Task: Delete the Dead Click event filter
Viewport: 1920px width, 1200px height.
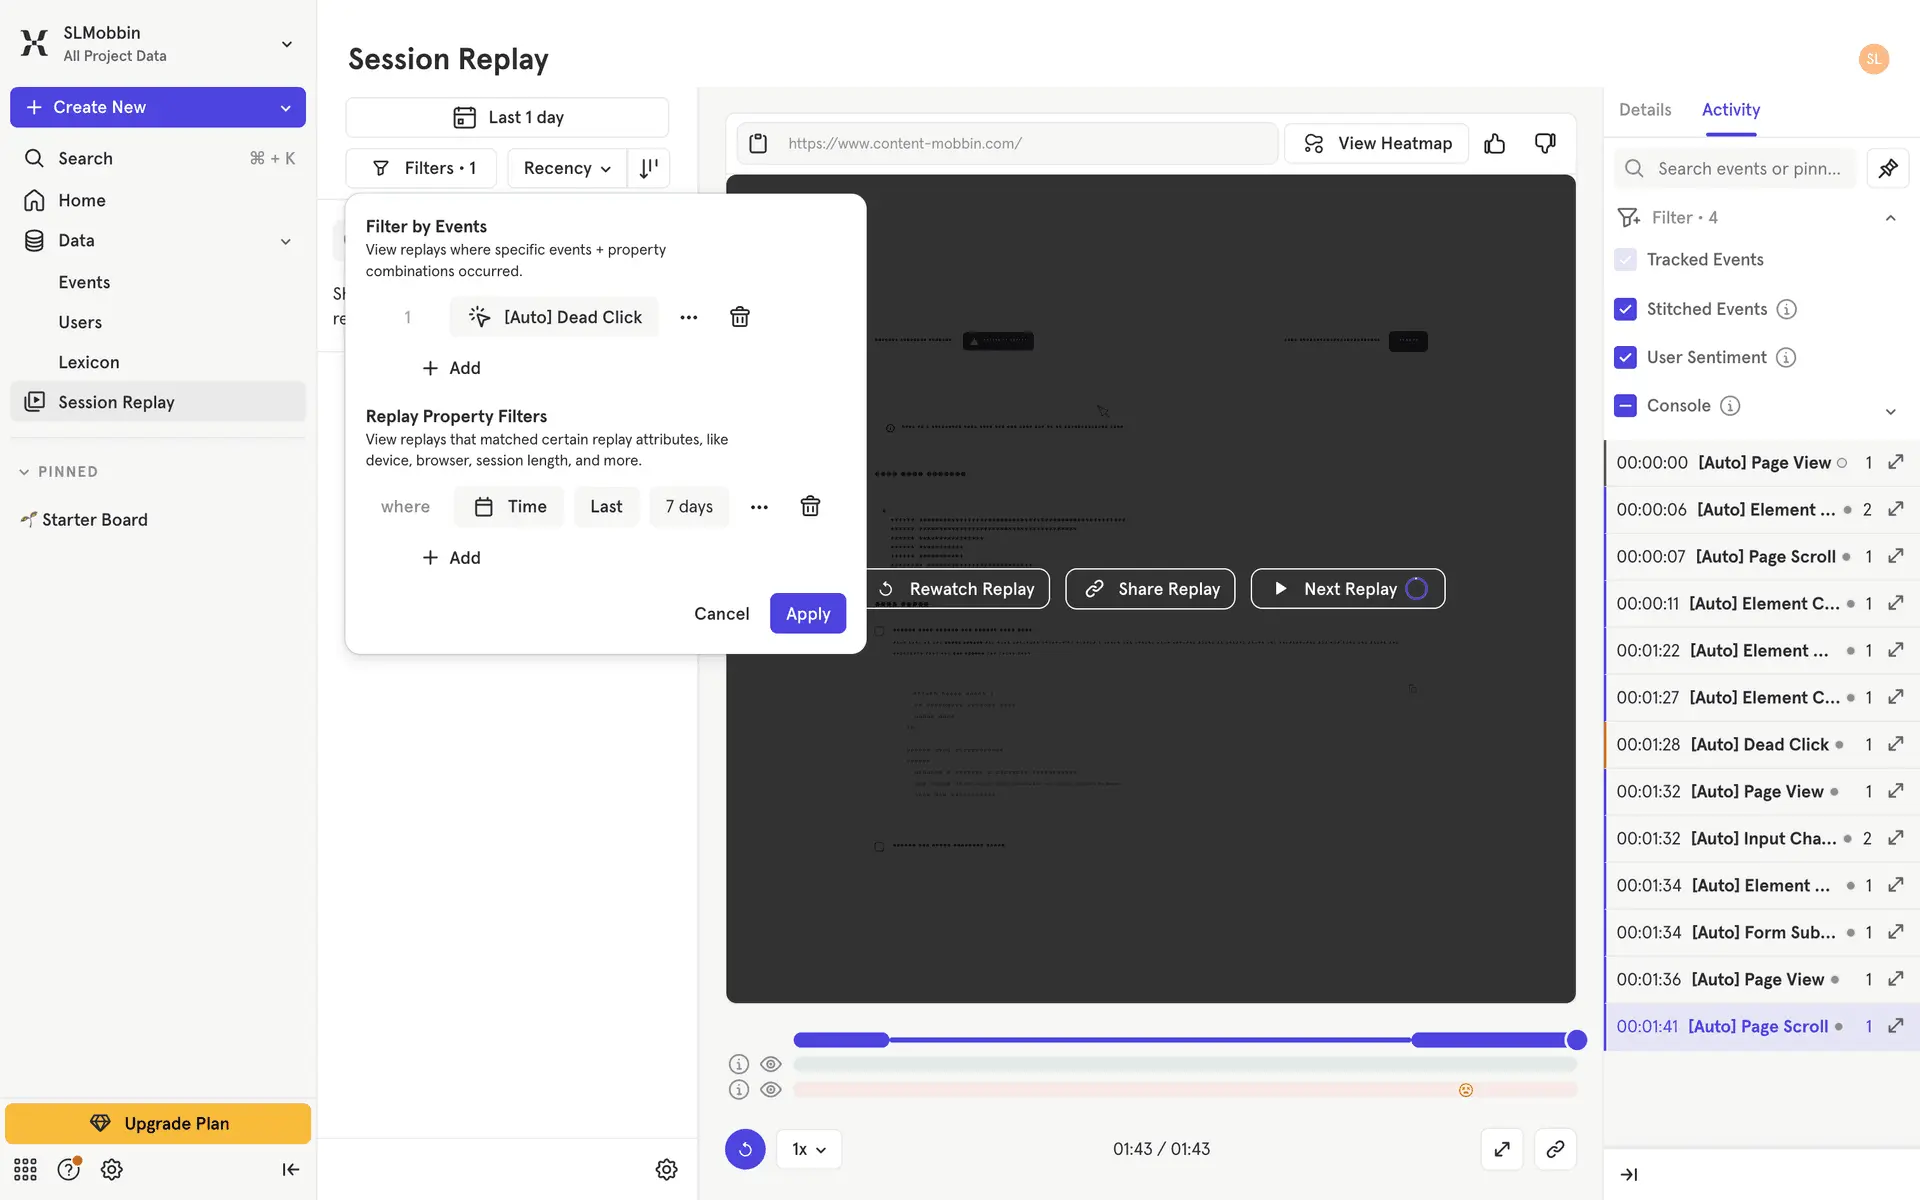Action: [x=740, y=317]
